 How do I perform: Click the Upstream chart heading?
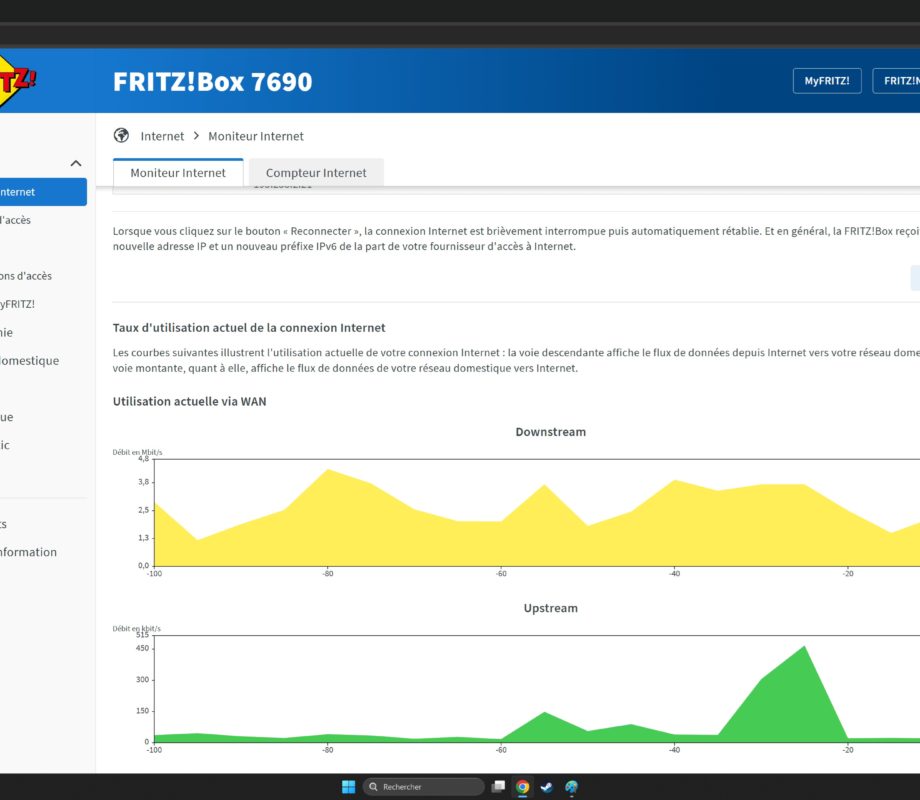(x=550, y=608)
